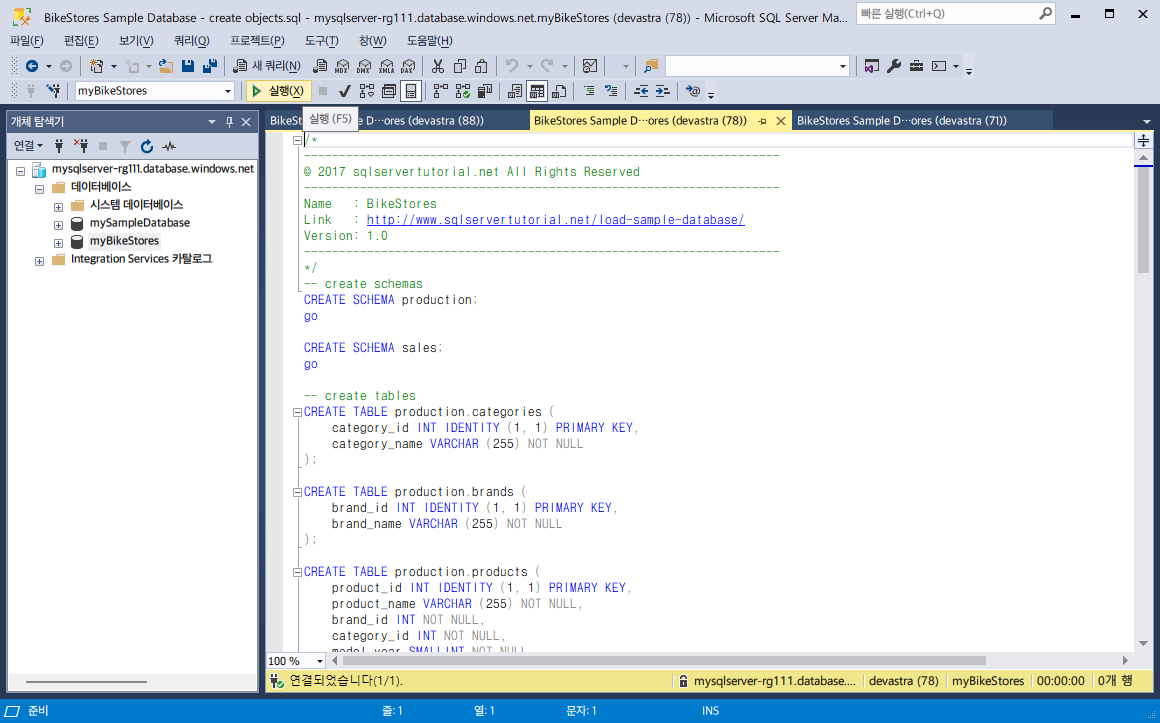Click the 빠른 실행 quick launch search box
This screenshot has height=723, width=1160.
click(955, 13)
